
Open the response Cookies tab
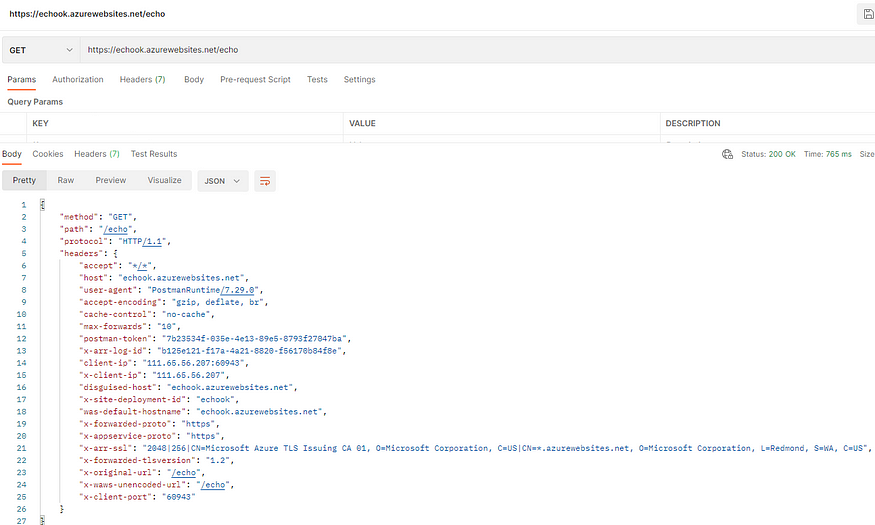tap(47, 154)
